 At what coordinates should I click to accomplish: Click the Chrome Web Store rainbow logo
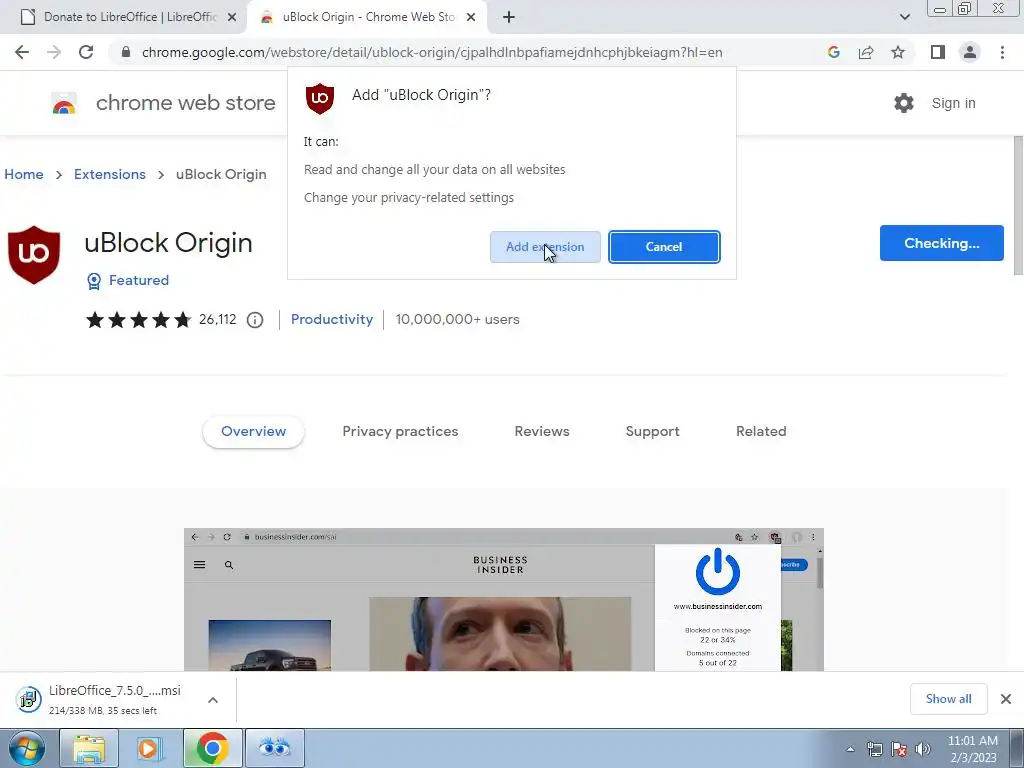tap(64, 103)
